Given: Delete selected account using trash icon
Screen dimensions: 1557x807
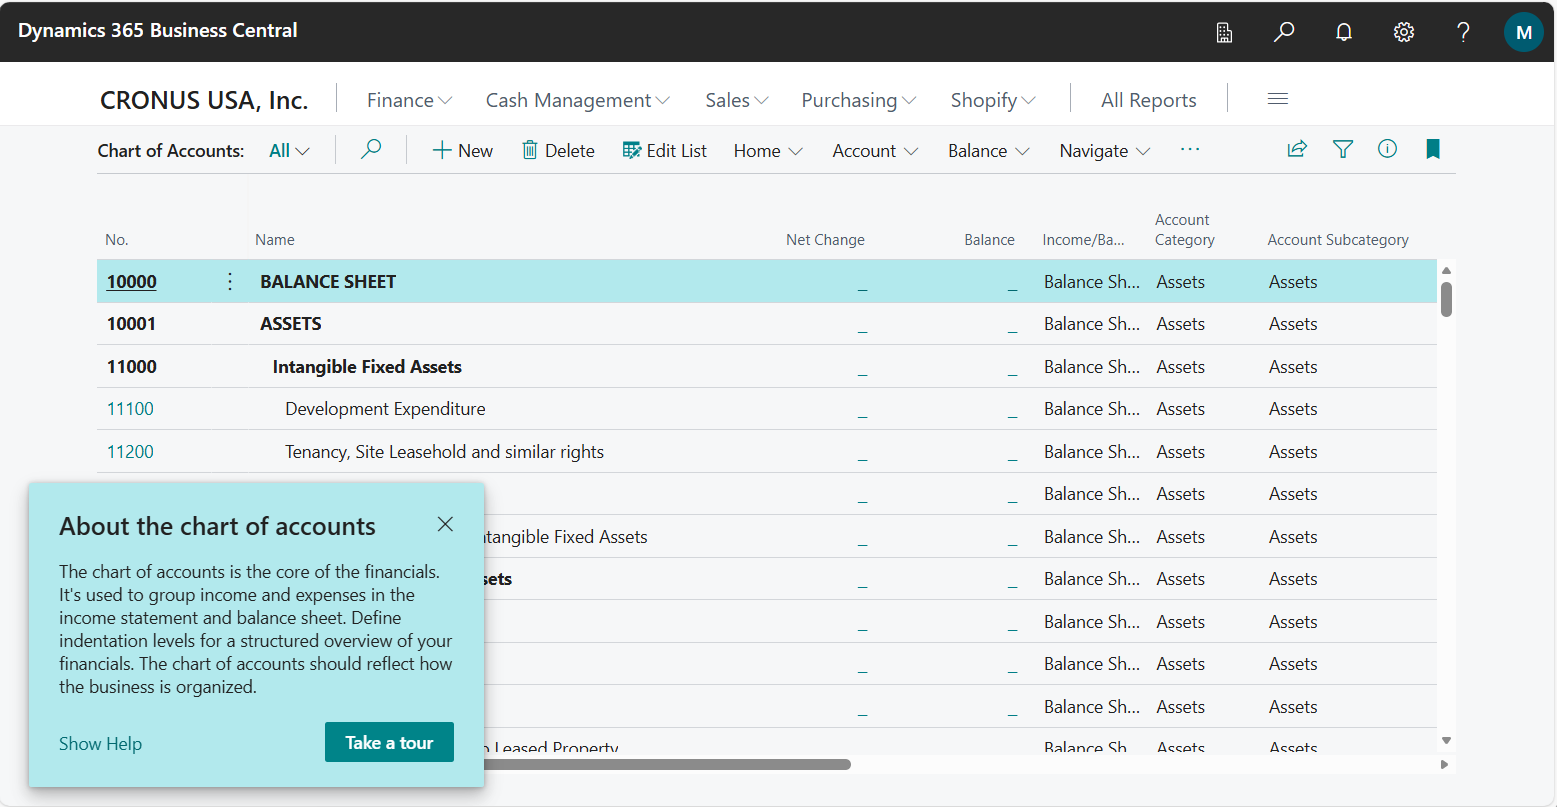Looking at the screenshot, I should tap(557, 149).
